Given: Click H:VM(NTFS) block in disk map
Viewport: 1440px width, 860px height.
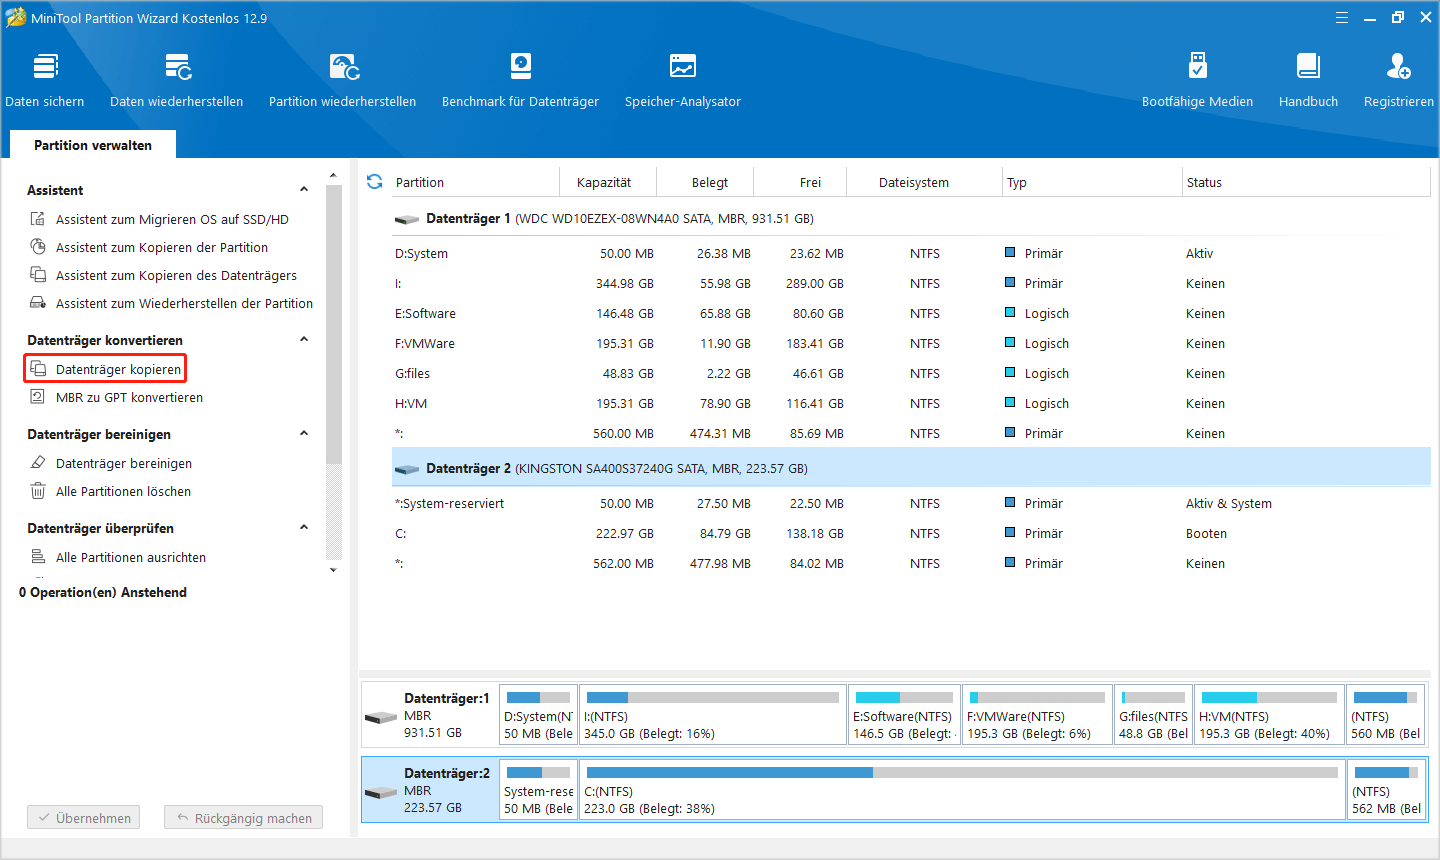Looking at the screenshot, I should [x=1269, y=714].
